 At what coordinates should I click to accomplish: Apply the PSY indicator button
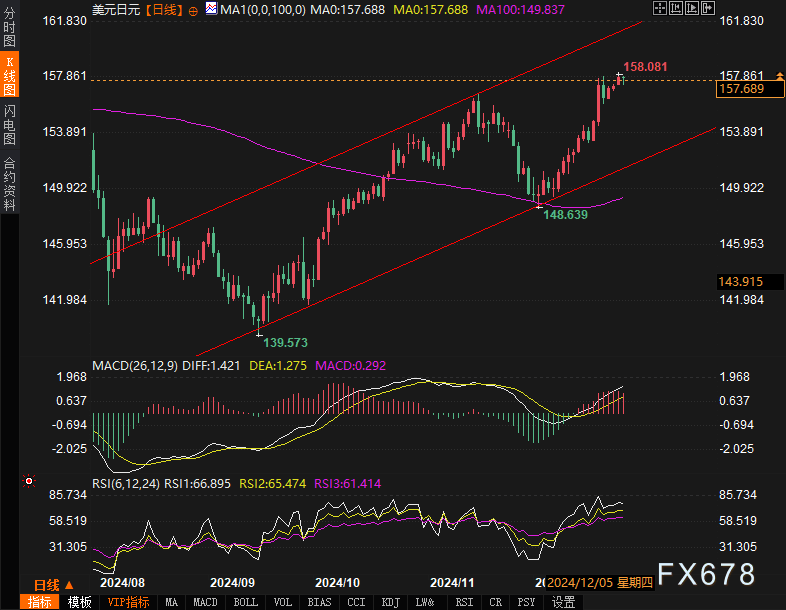click(526, 602)
